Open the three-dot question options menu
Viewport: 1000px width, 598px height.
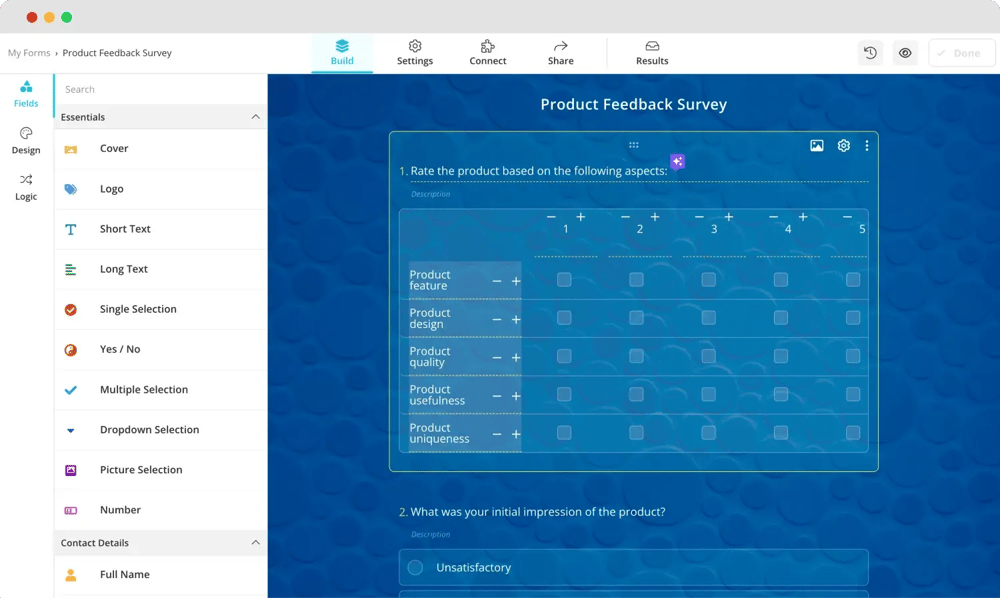(866, 146)
